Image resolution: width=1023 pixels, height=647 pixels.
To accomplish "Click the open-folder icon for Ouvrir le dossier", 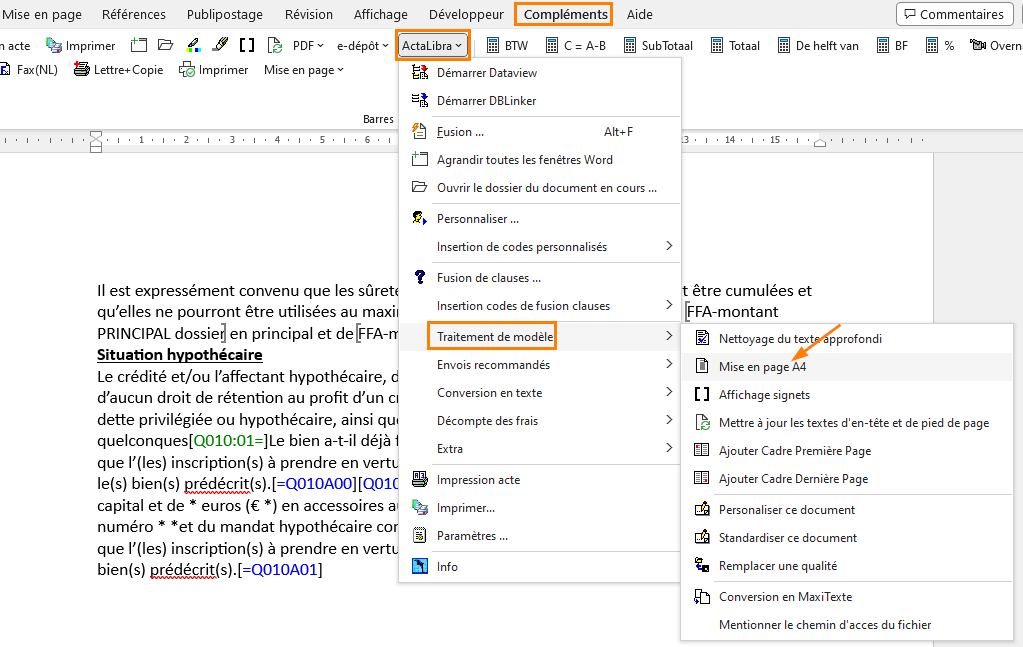I will coord(420,187).
